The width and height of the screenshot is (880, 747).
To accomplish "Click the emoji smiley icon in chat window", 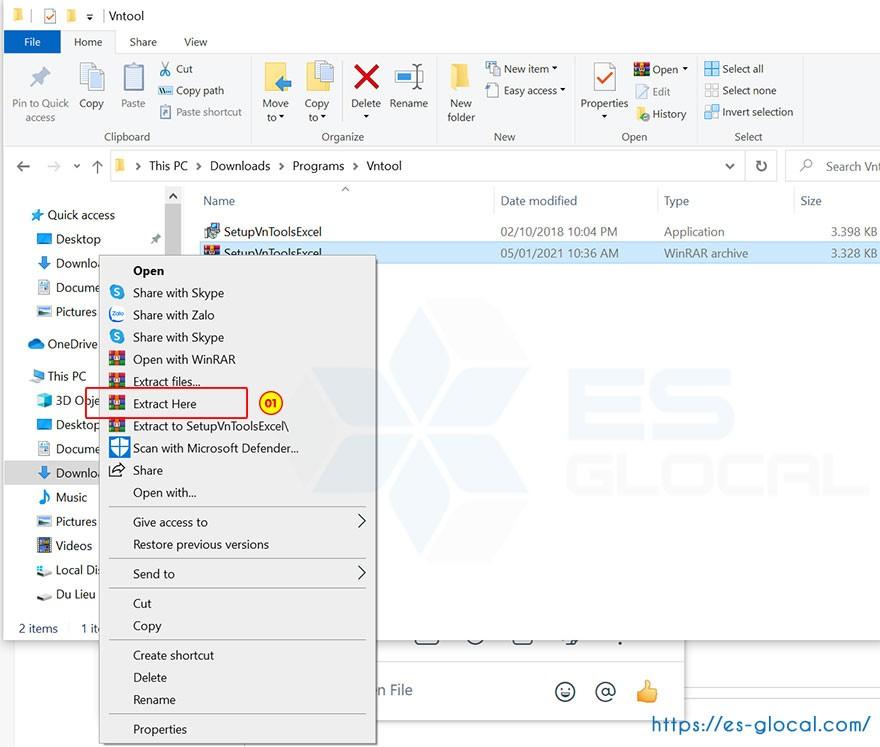I will 565,691.
